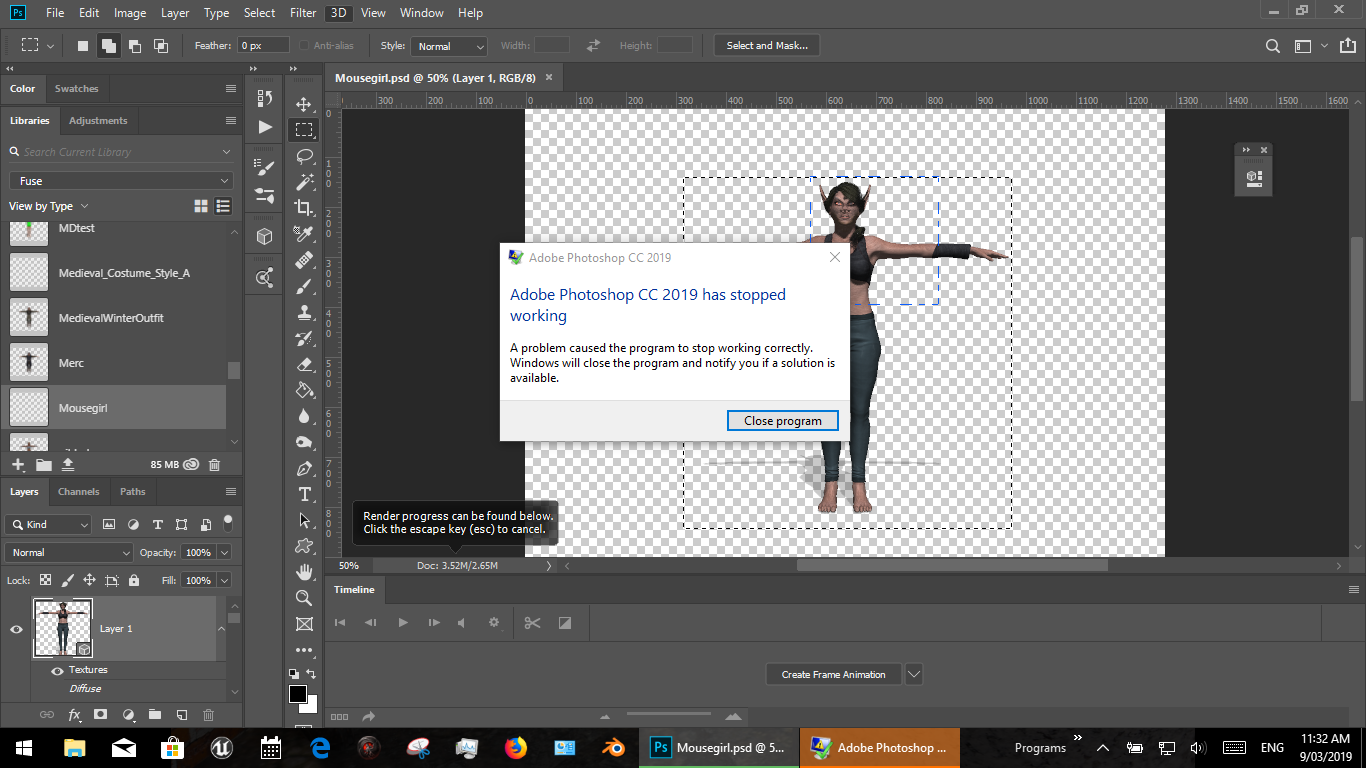Hide Layer 1 with eye icon
Screen dimensions: 1366x768
pos(16,629)
